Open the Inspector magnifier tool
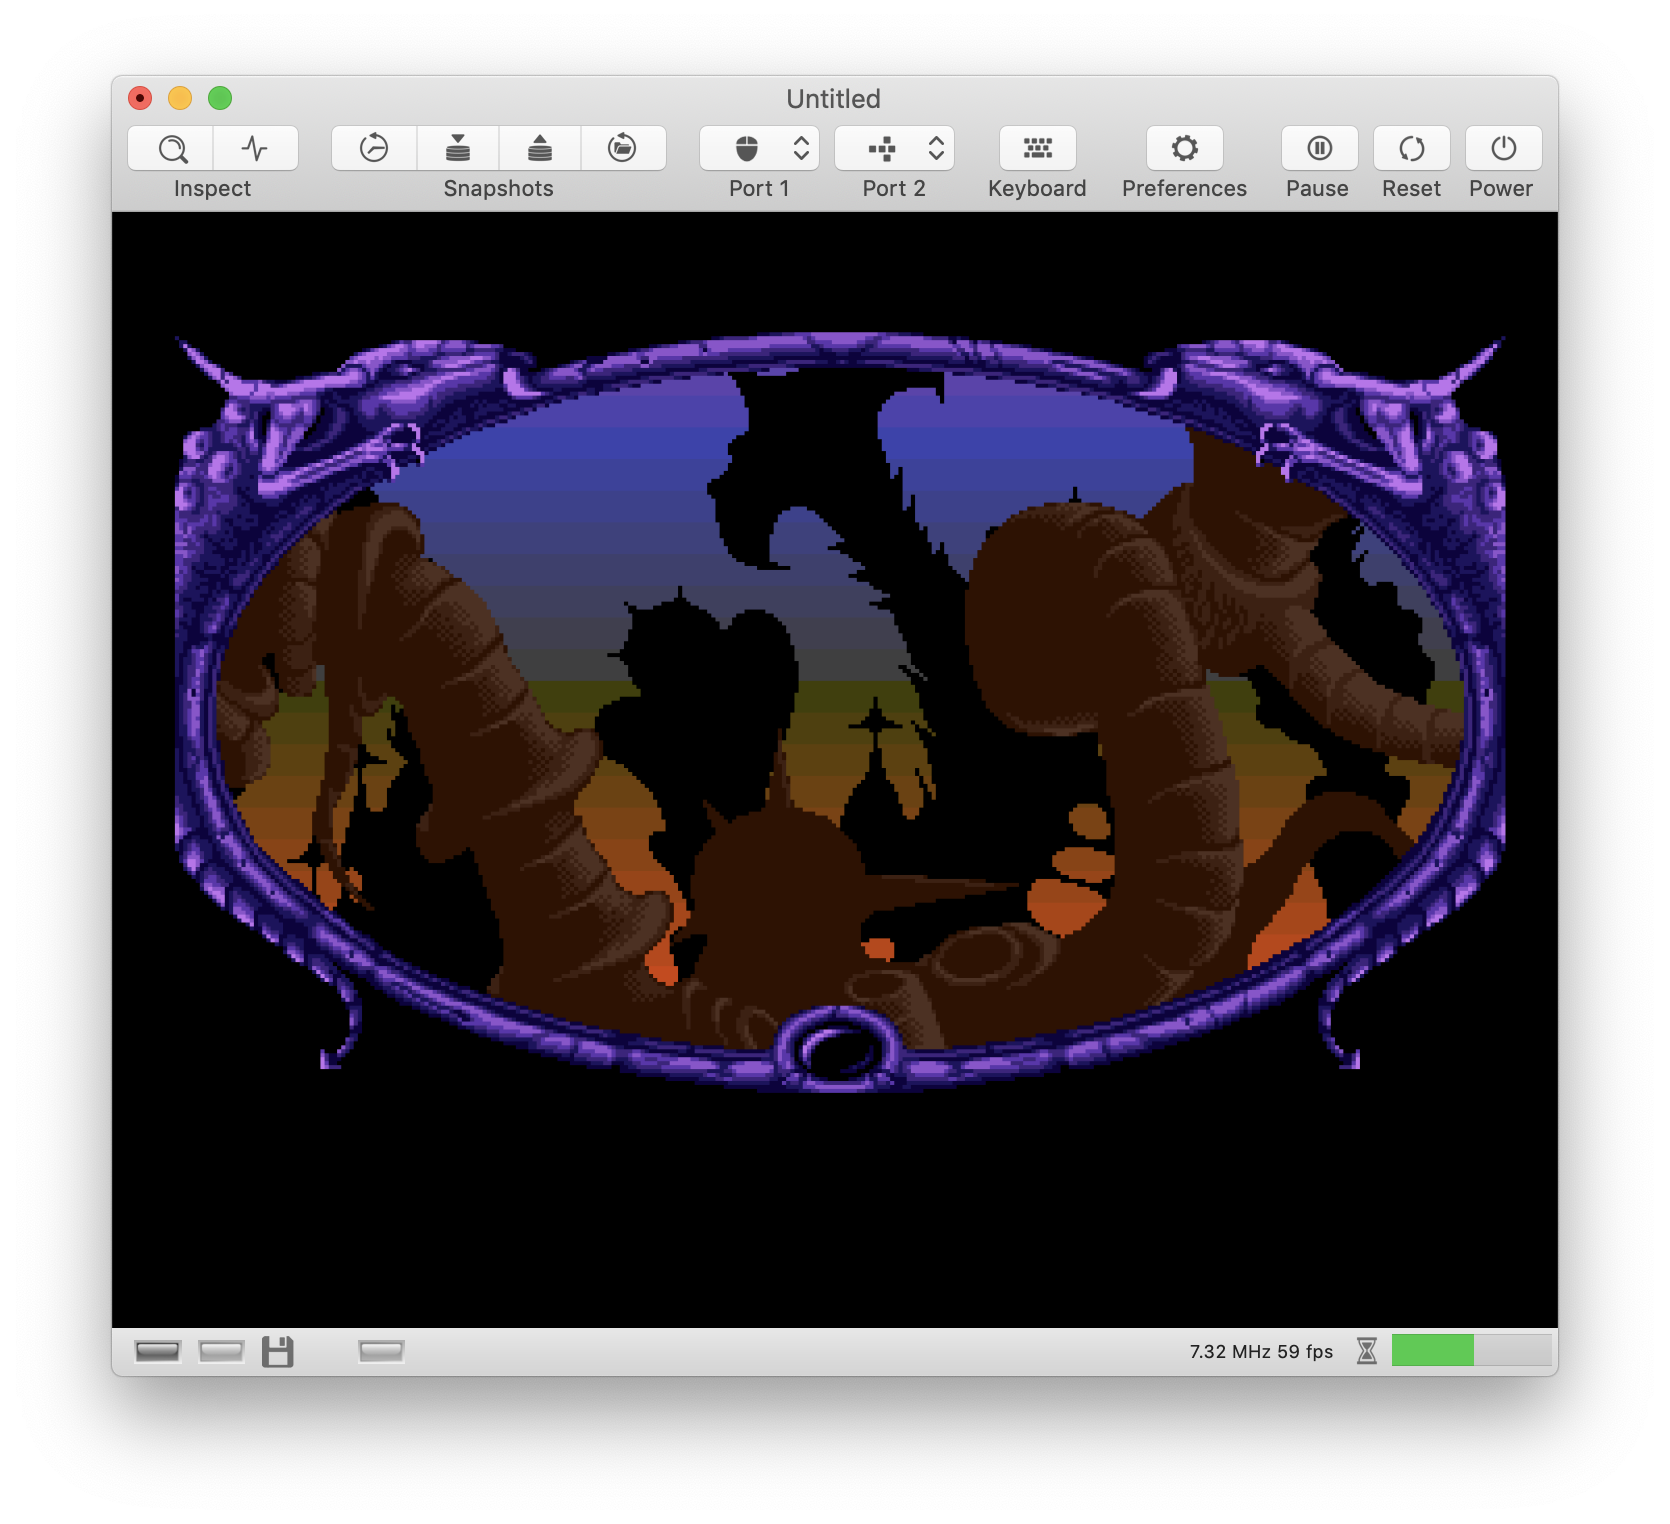Viewport: 1670px width, 1524px height. [171, 148]
